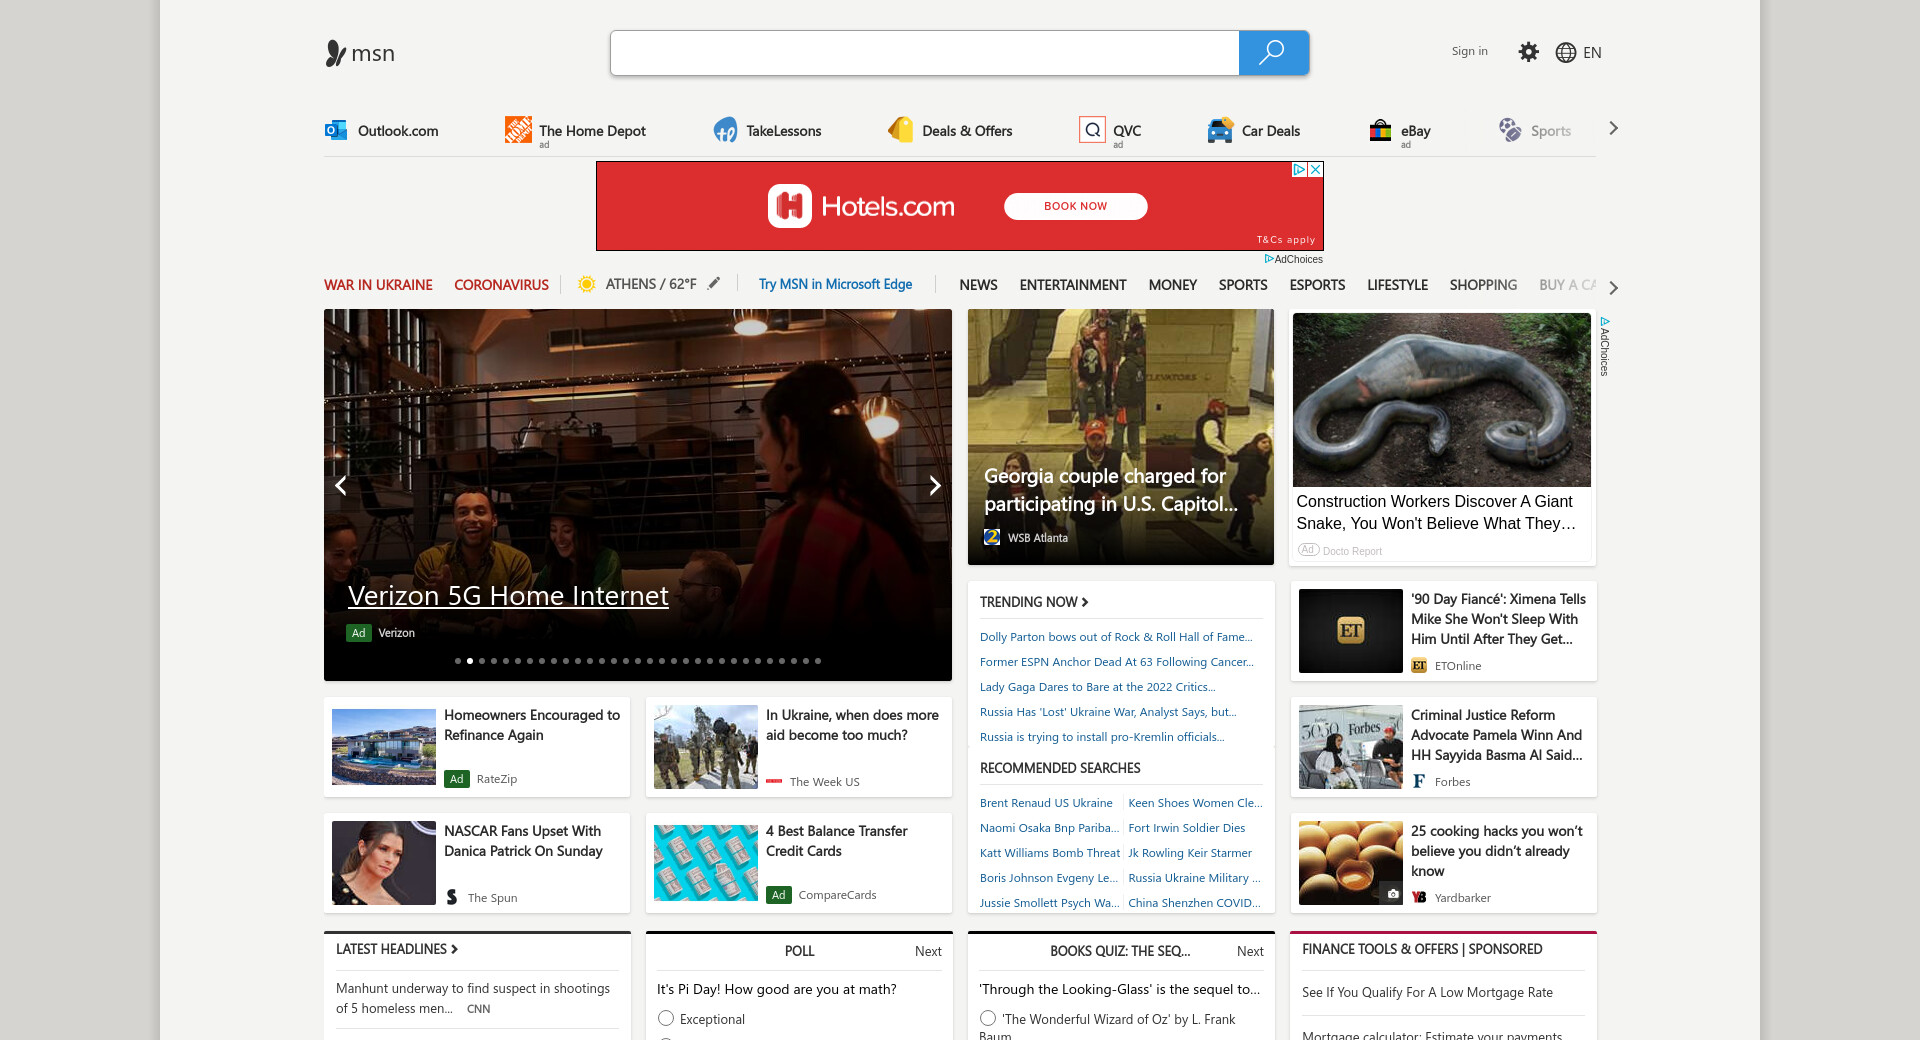Open the Money navigation tab
Screen dimensions: 1920x1040
click(1172, 285)
